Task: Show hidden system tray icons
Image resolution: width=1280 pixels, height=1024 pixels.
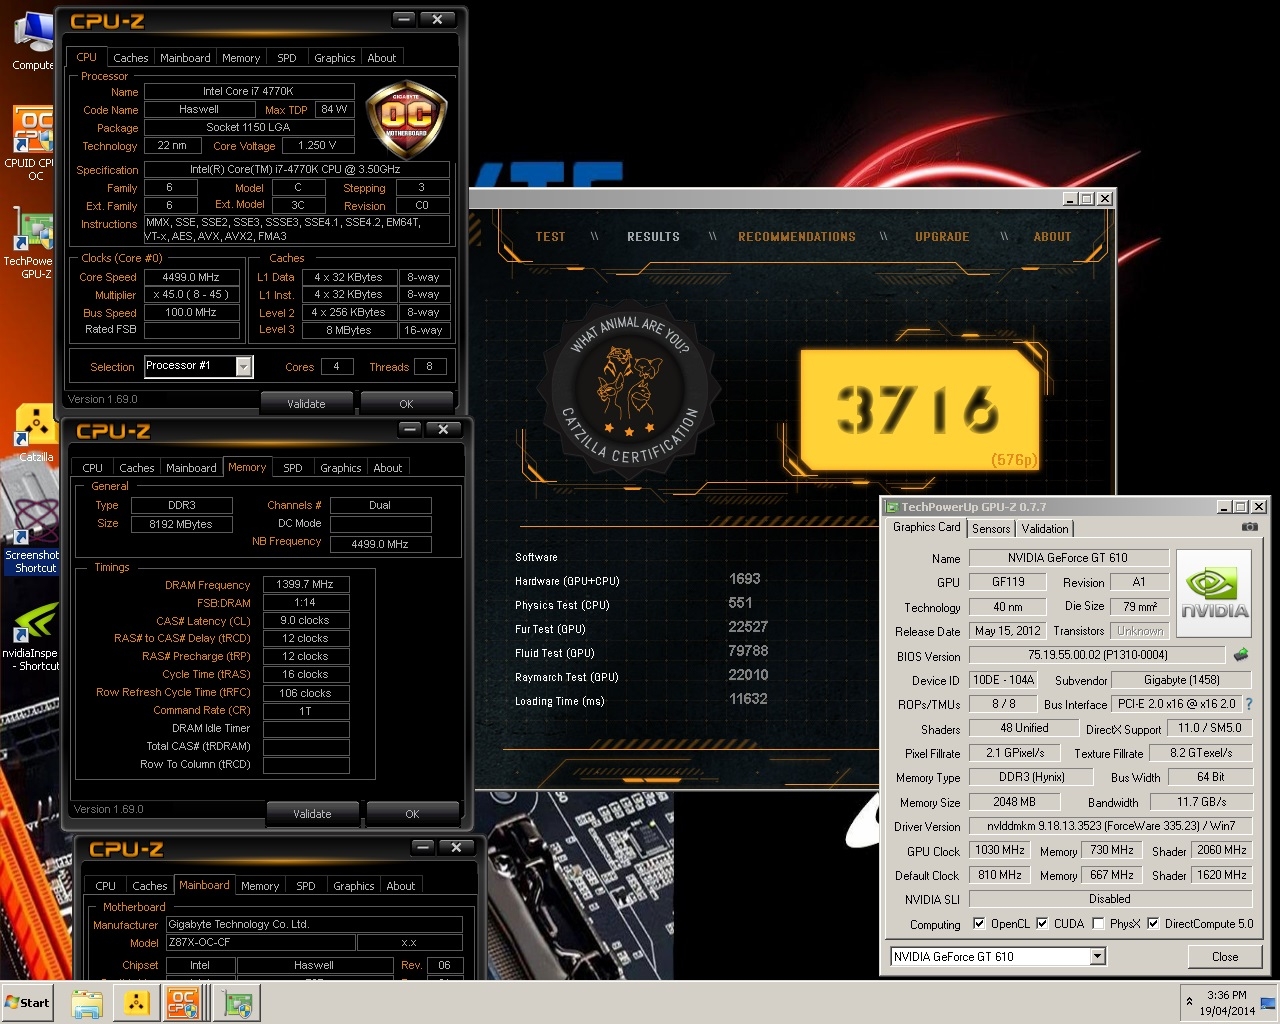Action: [1189, 1002]
